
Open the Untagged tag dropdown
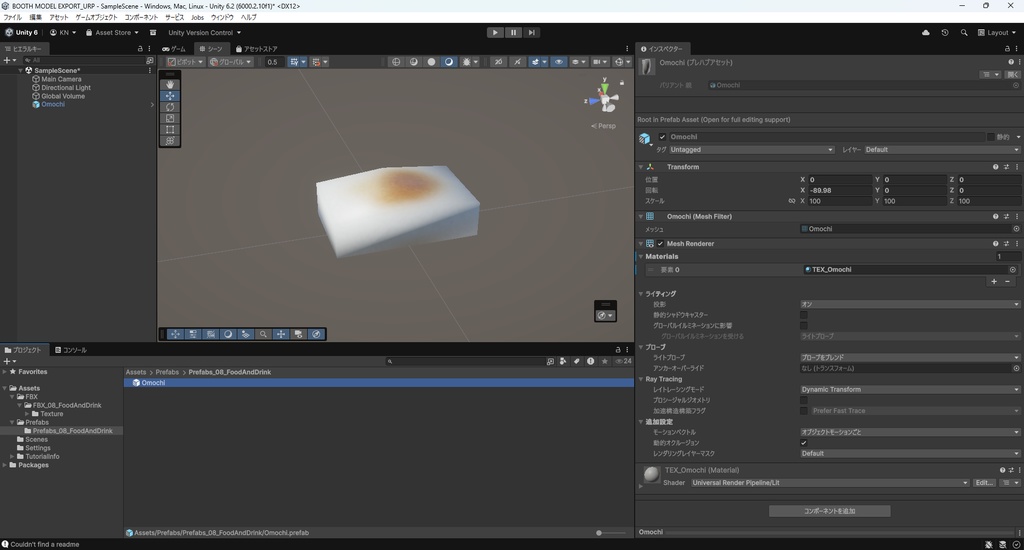[x=750, y=150]
